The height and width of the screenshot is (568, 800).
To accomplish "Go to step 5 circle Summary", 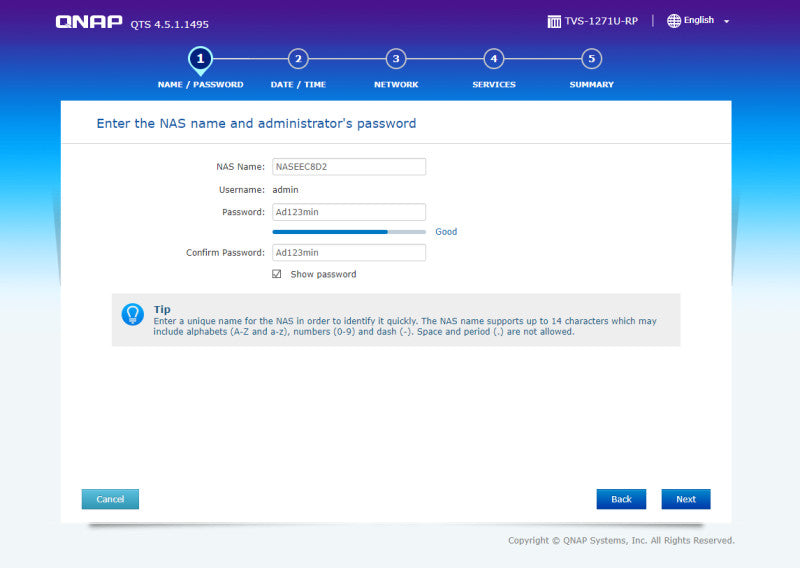I will click(x=591, y=59).
